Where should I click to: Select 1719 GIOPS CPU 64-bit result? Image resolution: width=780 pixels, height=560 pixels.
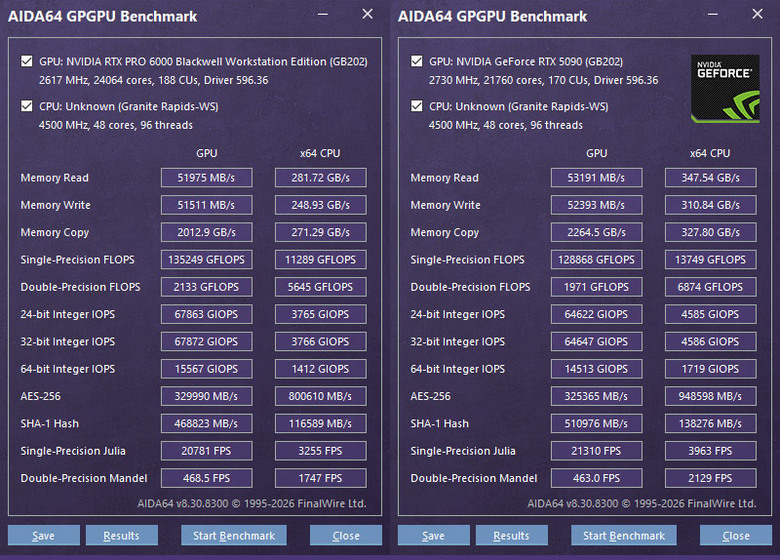click(x=710, y=369)
